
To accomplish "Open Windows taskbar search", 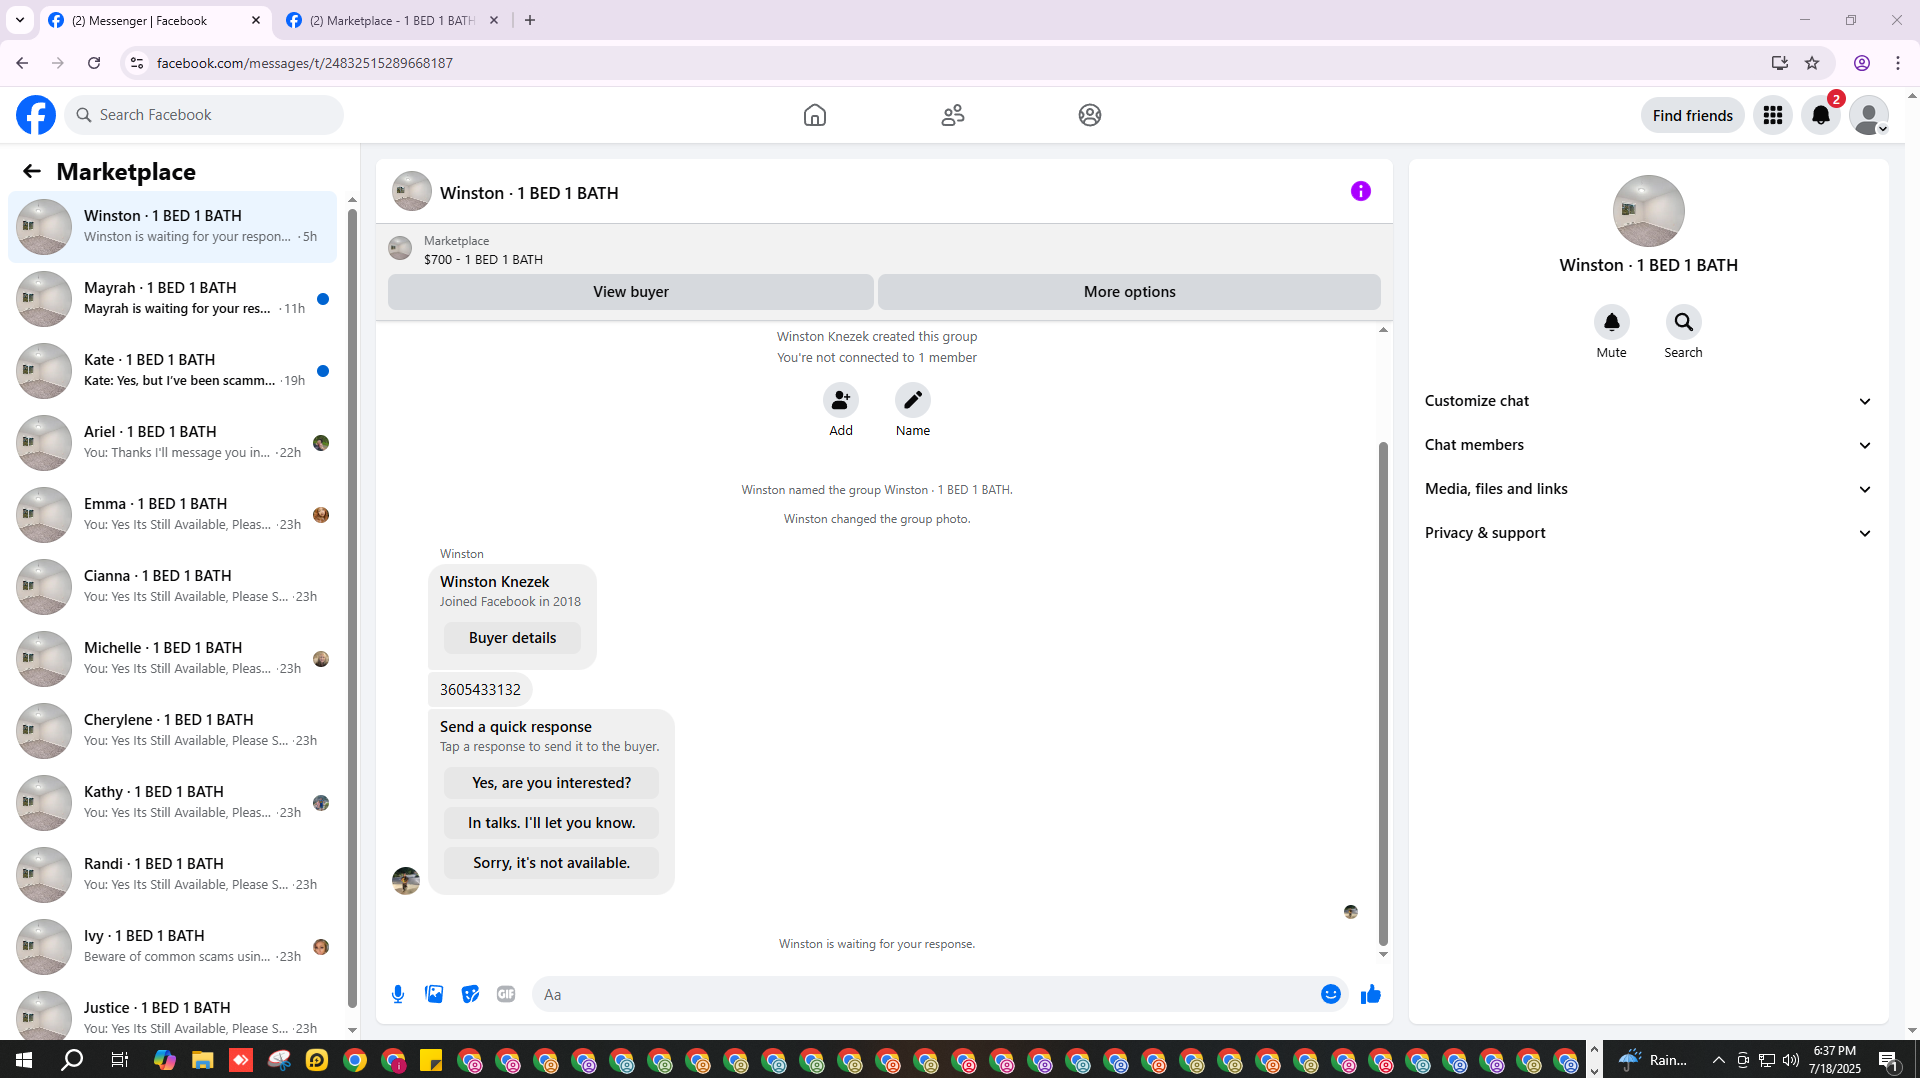I will click(72, 1060).
